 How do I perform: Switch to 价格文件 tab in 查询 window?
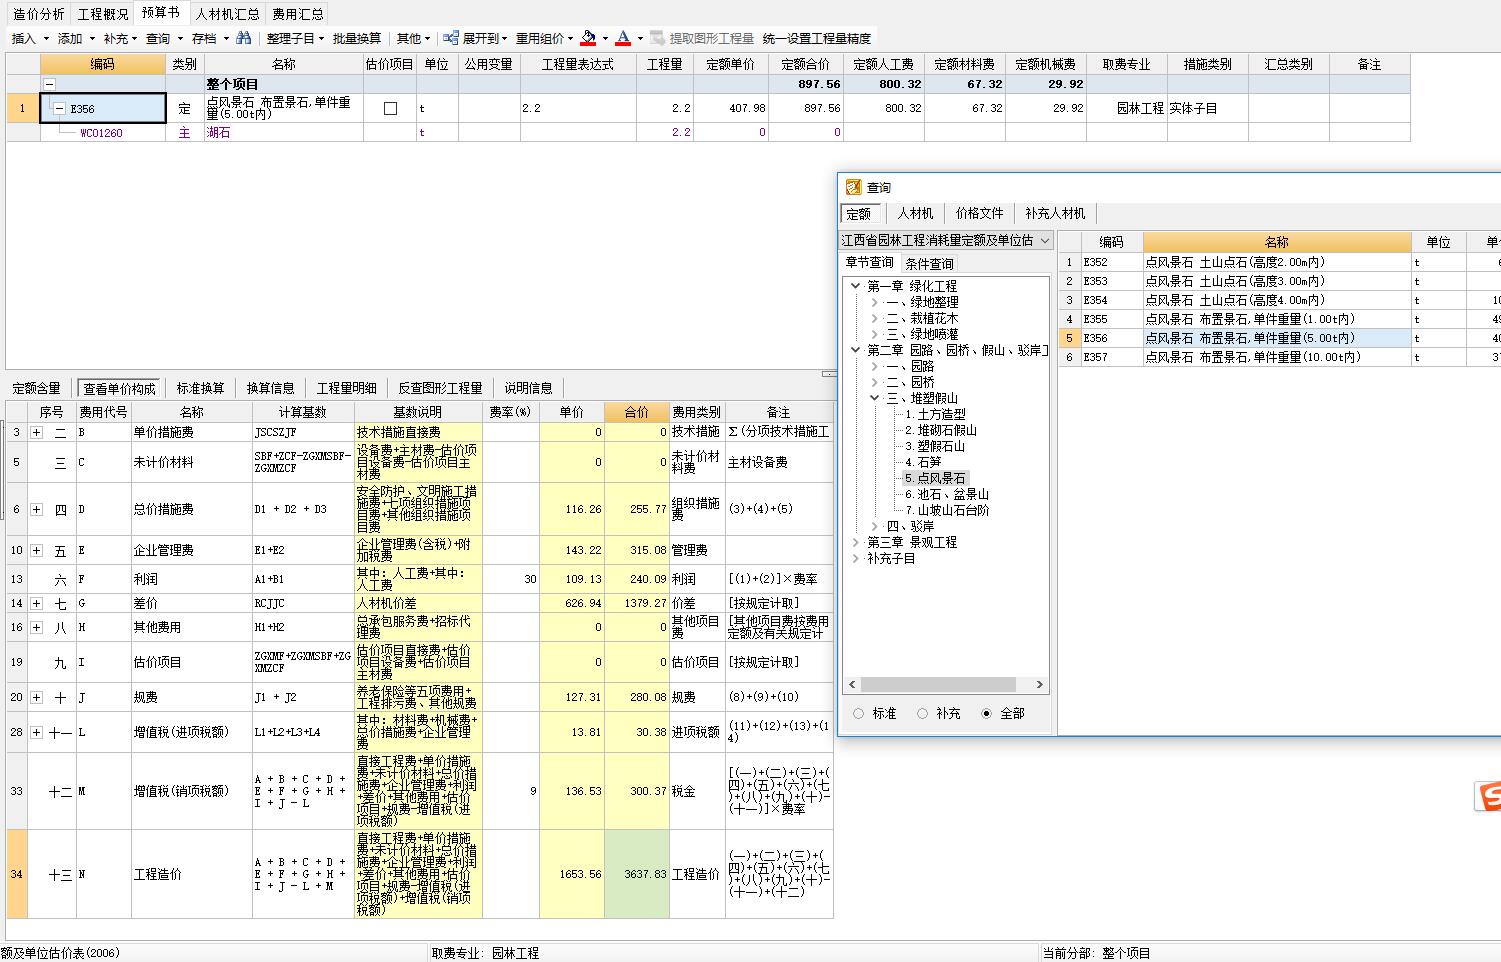tap(979, 213)
